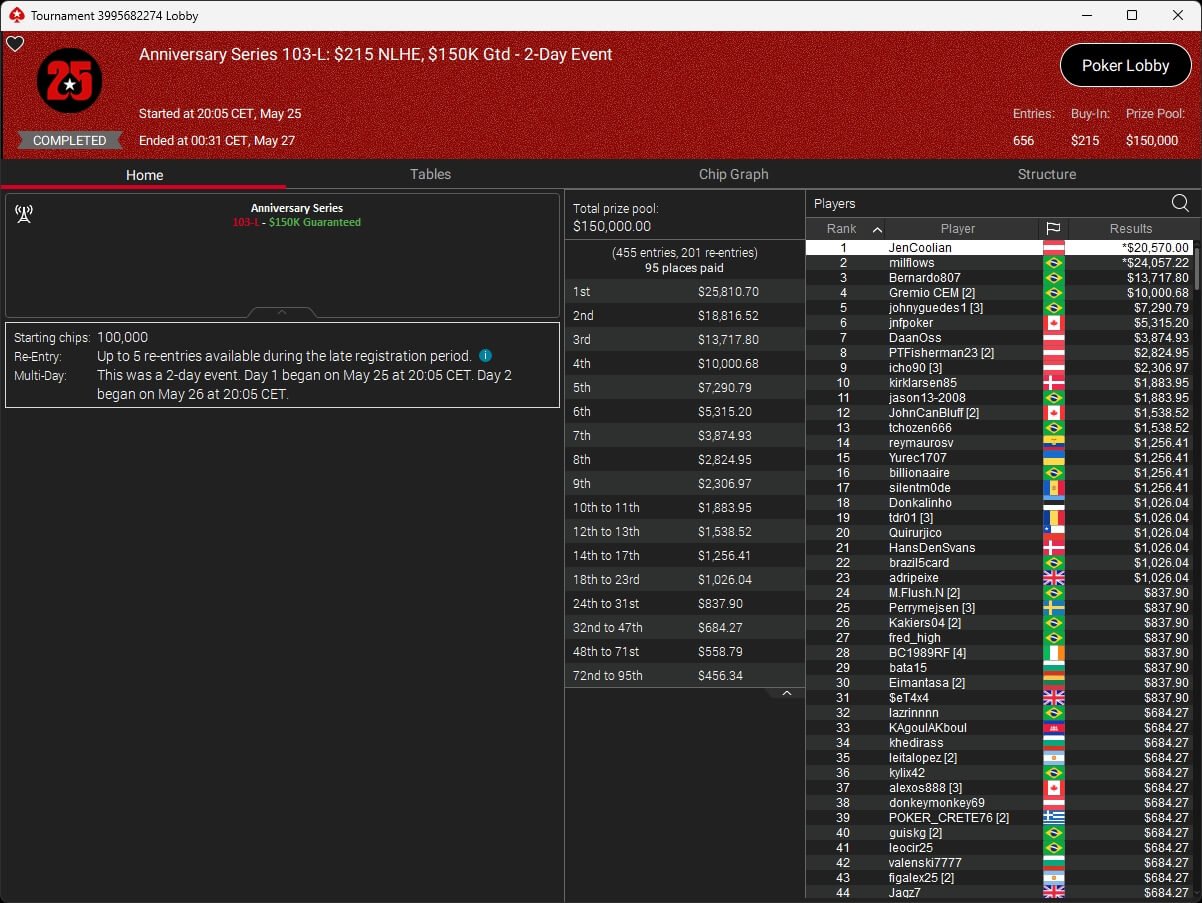The image size is (1202, 903).
Task: Click JenCoolian's country flag
Action: click(1054, 248)
